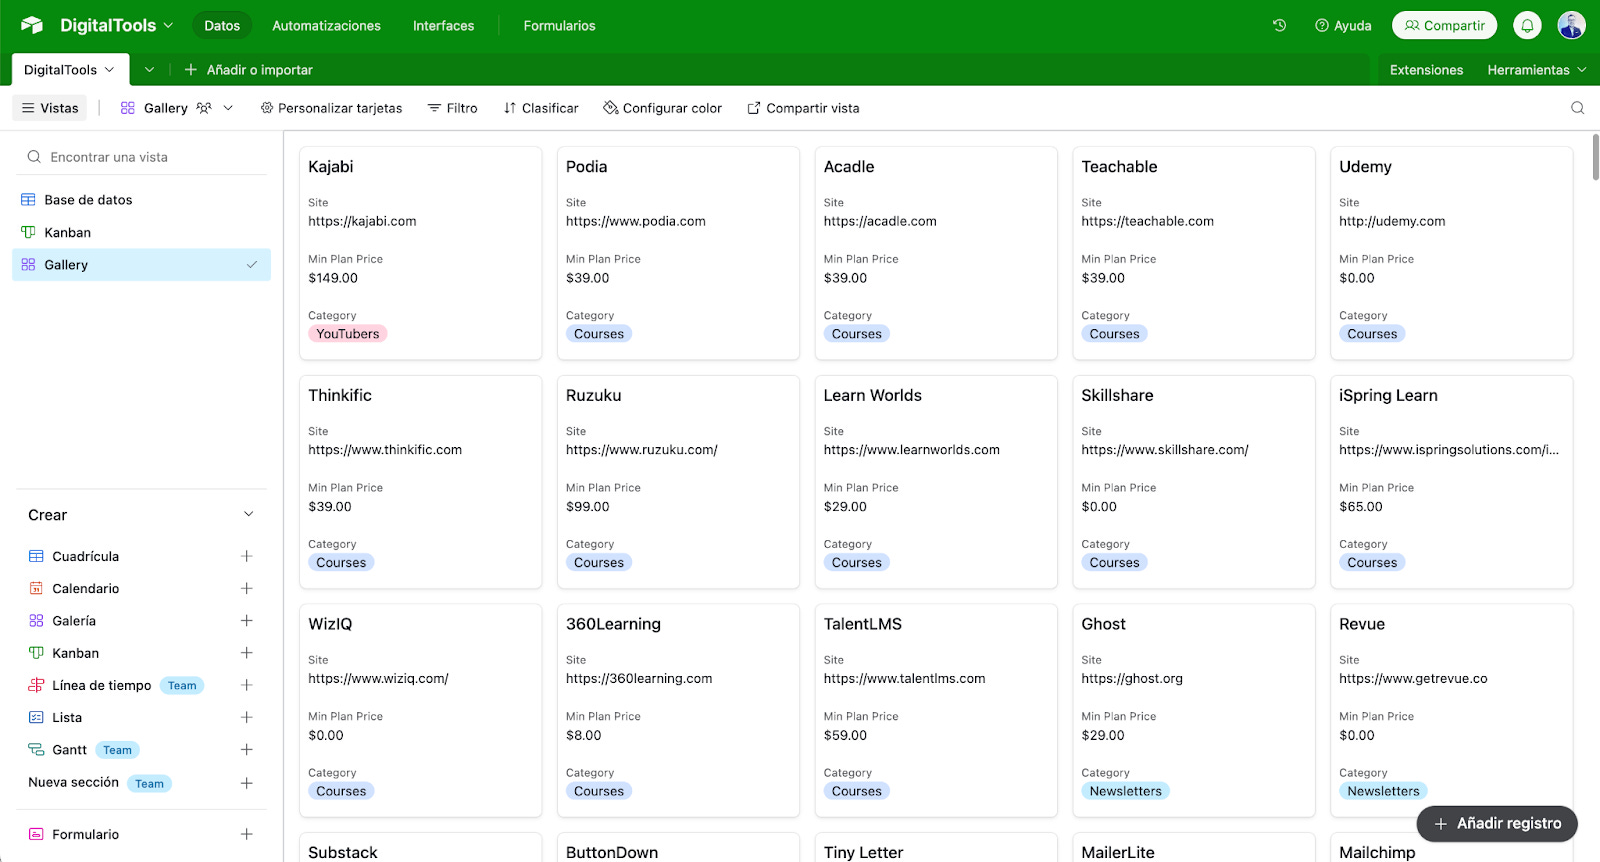Viewport: 1600px width, 862px height.
Task: Click the plus icon for Nueva sección
Action: [246, 783]
